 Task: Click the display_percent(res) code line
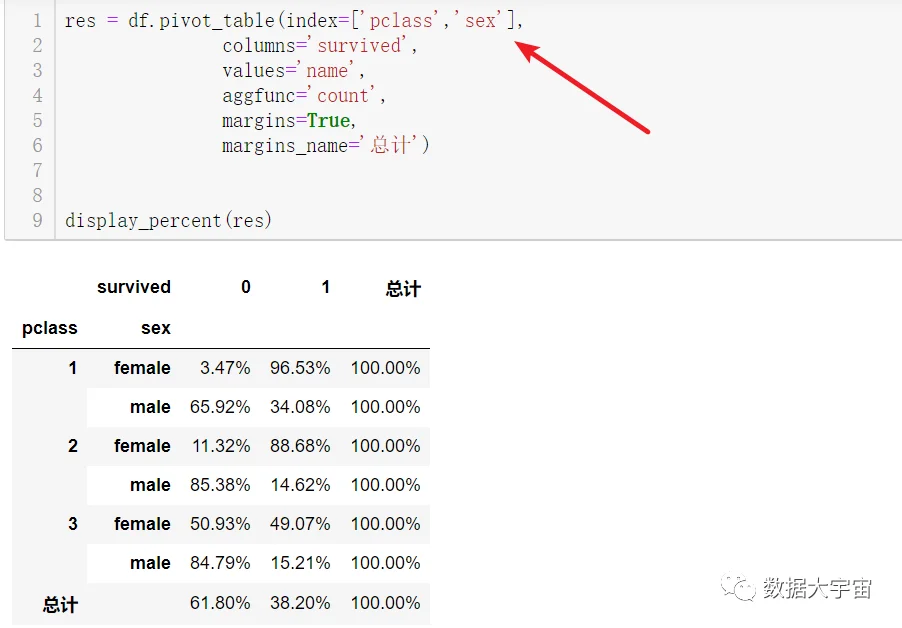tap(168, 220)
